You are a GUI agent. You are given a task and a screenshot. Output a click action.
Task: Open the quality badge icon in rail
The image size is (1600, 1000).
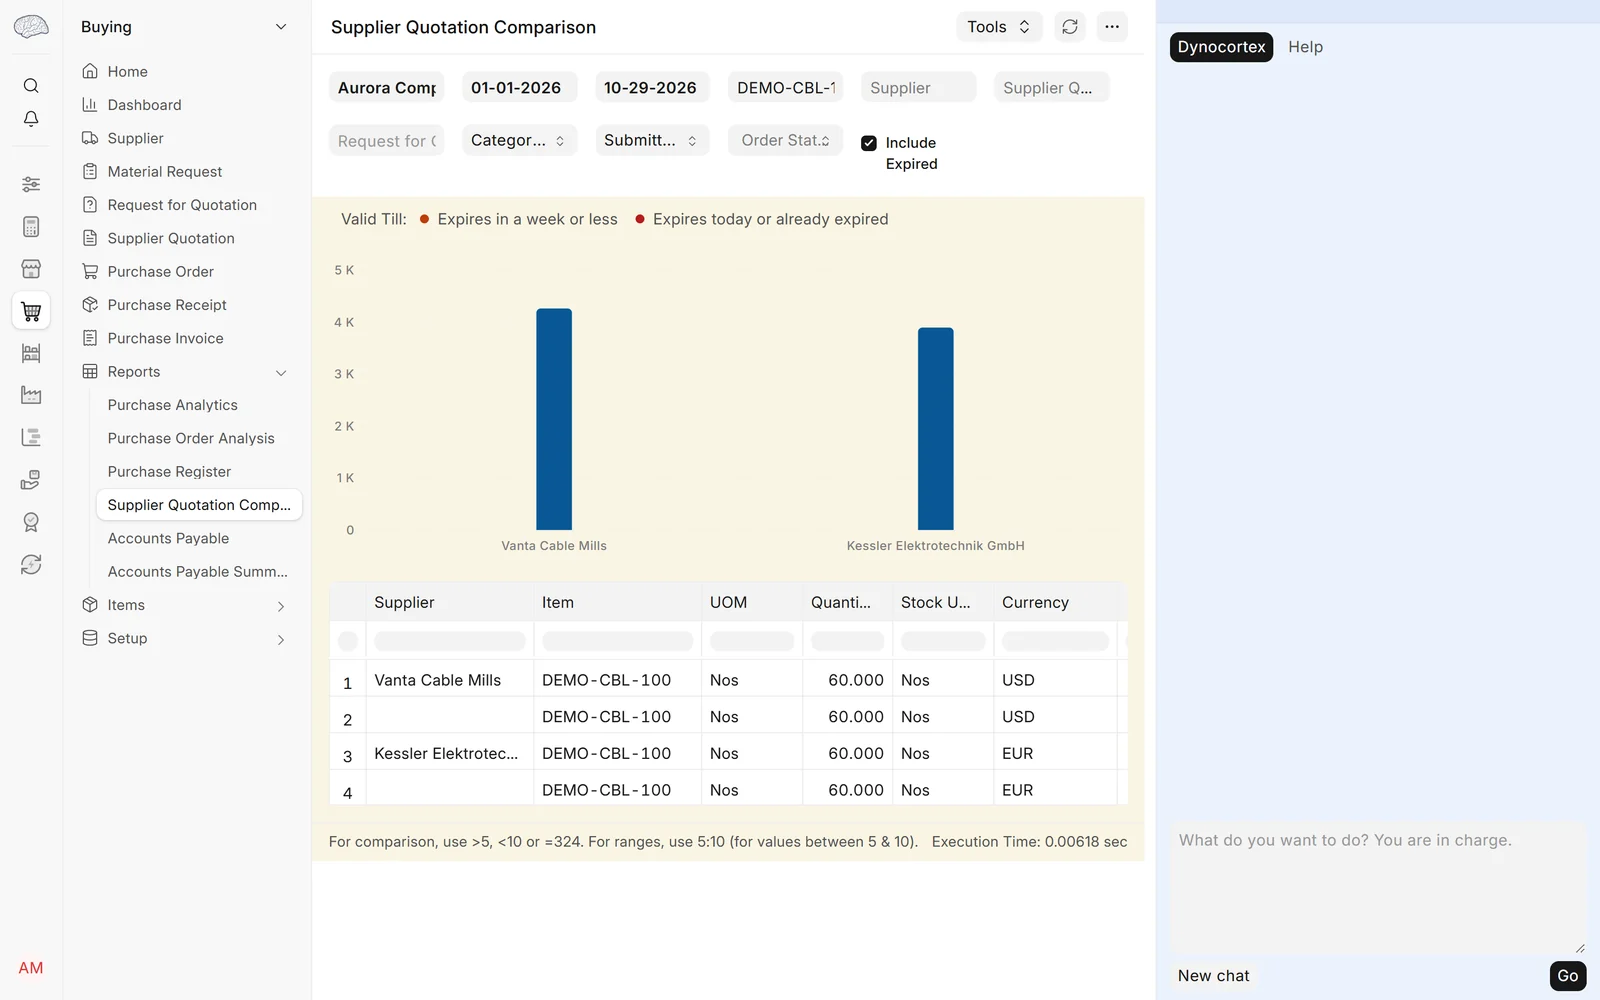click(x=31, y=522)
